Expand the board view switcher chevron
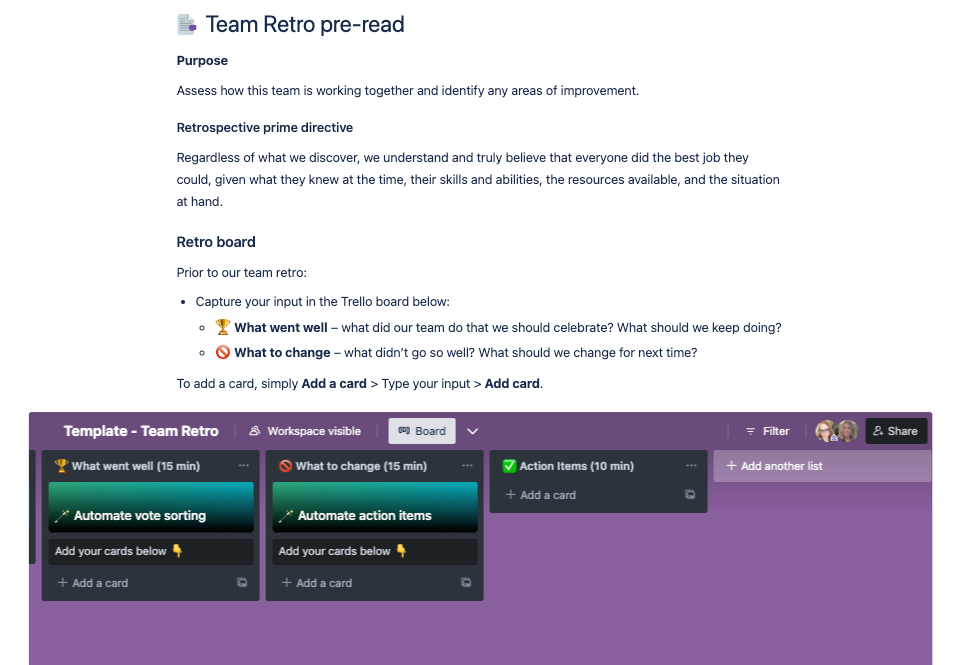Viewport: 958px width, 665px height. point(472,431)
